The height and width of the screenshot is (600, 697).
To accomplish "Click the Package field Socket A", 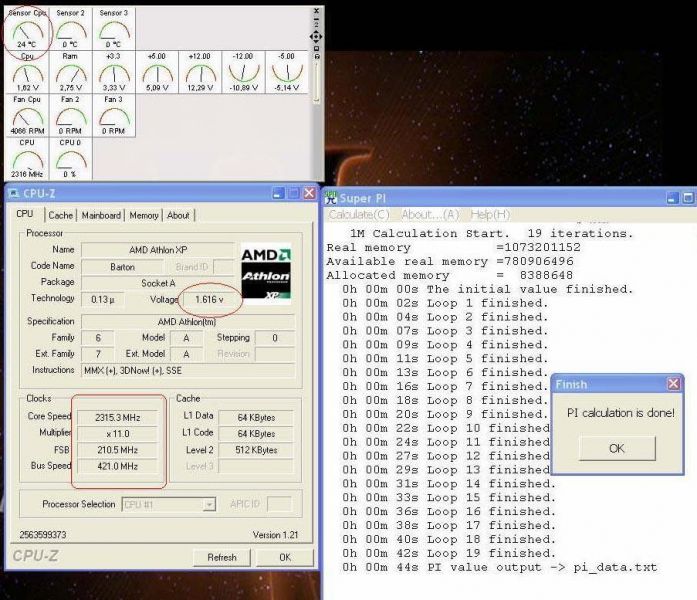I will (158, 283).
